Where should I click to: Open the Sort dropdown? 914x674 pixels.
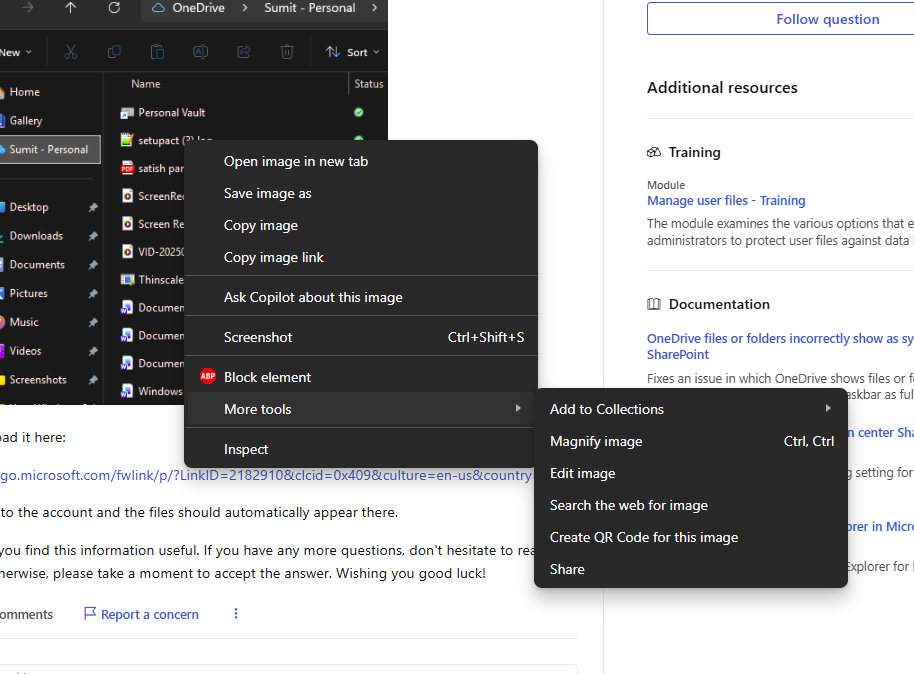click(x=352, y=52)
